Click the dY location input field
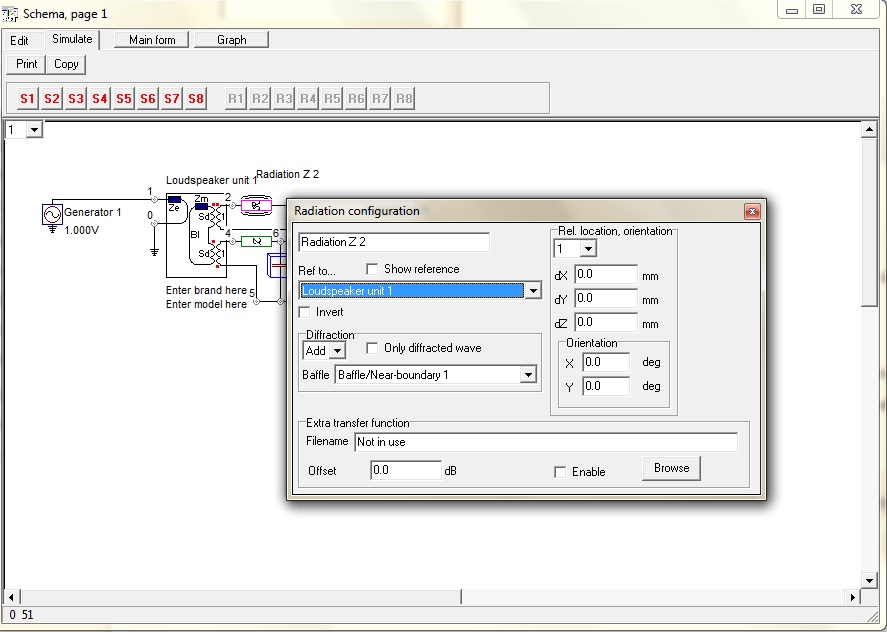Image resolution: width=887 pixels, height=632 pixels. click(606, 298)
